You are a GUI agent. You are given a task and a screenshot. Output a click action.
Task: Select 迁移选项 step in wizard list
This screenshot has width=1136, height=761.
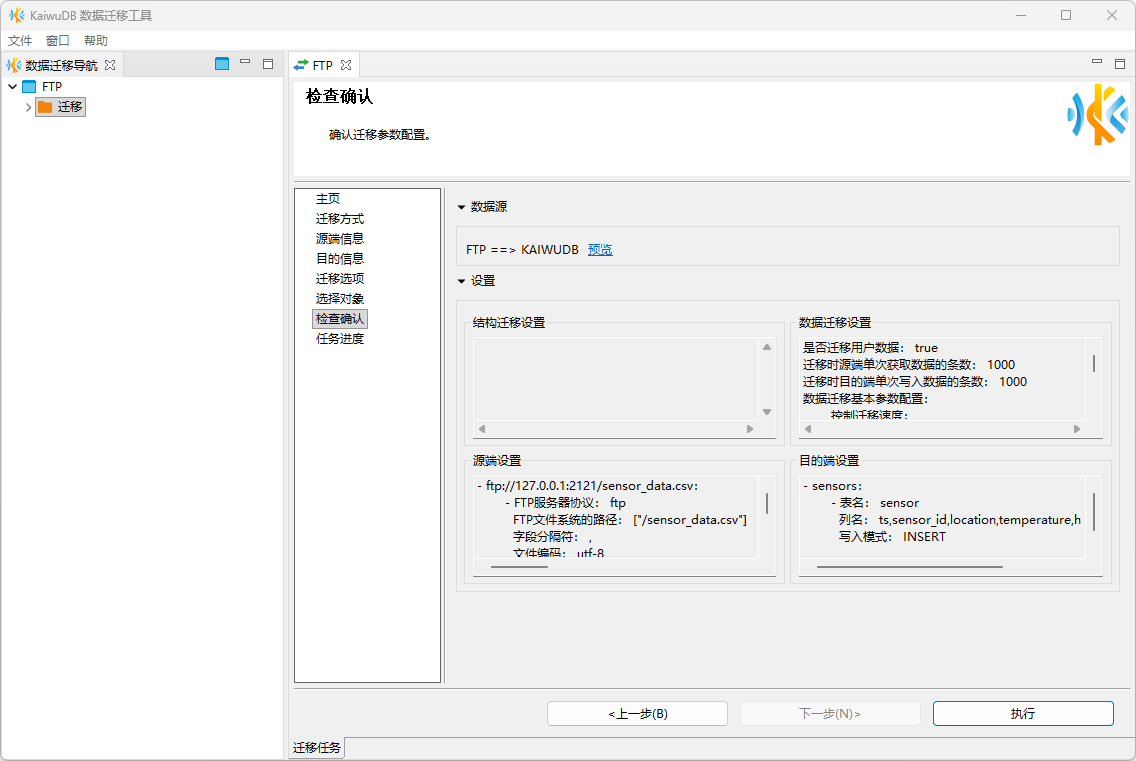pyautogui.click(x=340, y=279)
